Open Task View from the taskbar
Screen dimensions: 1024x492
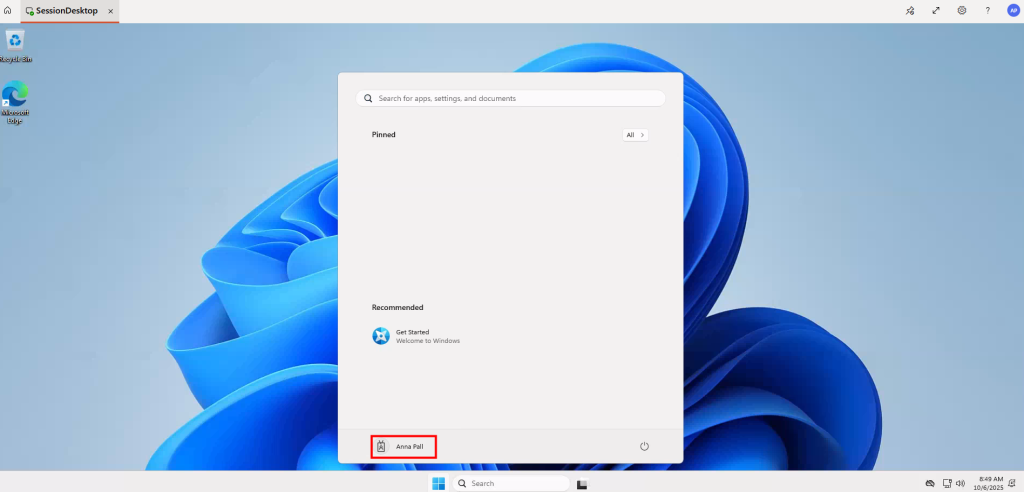point(582,484)
